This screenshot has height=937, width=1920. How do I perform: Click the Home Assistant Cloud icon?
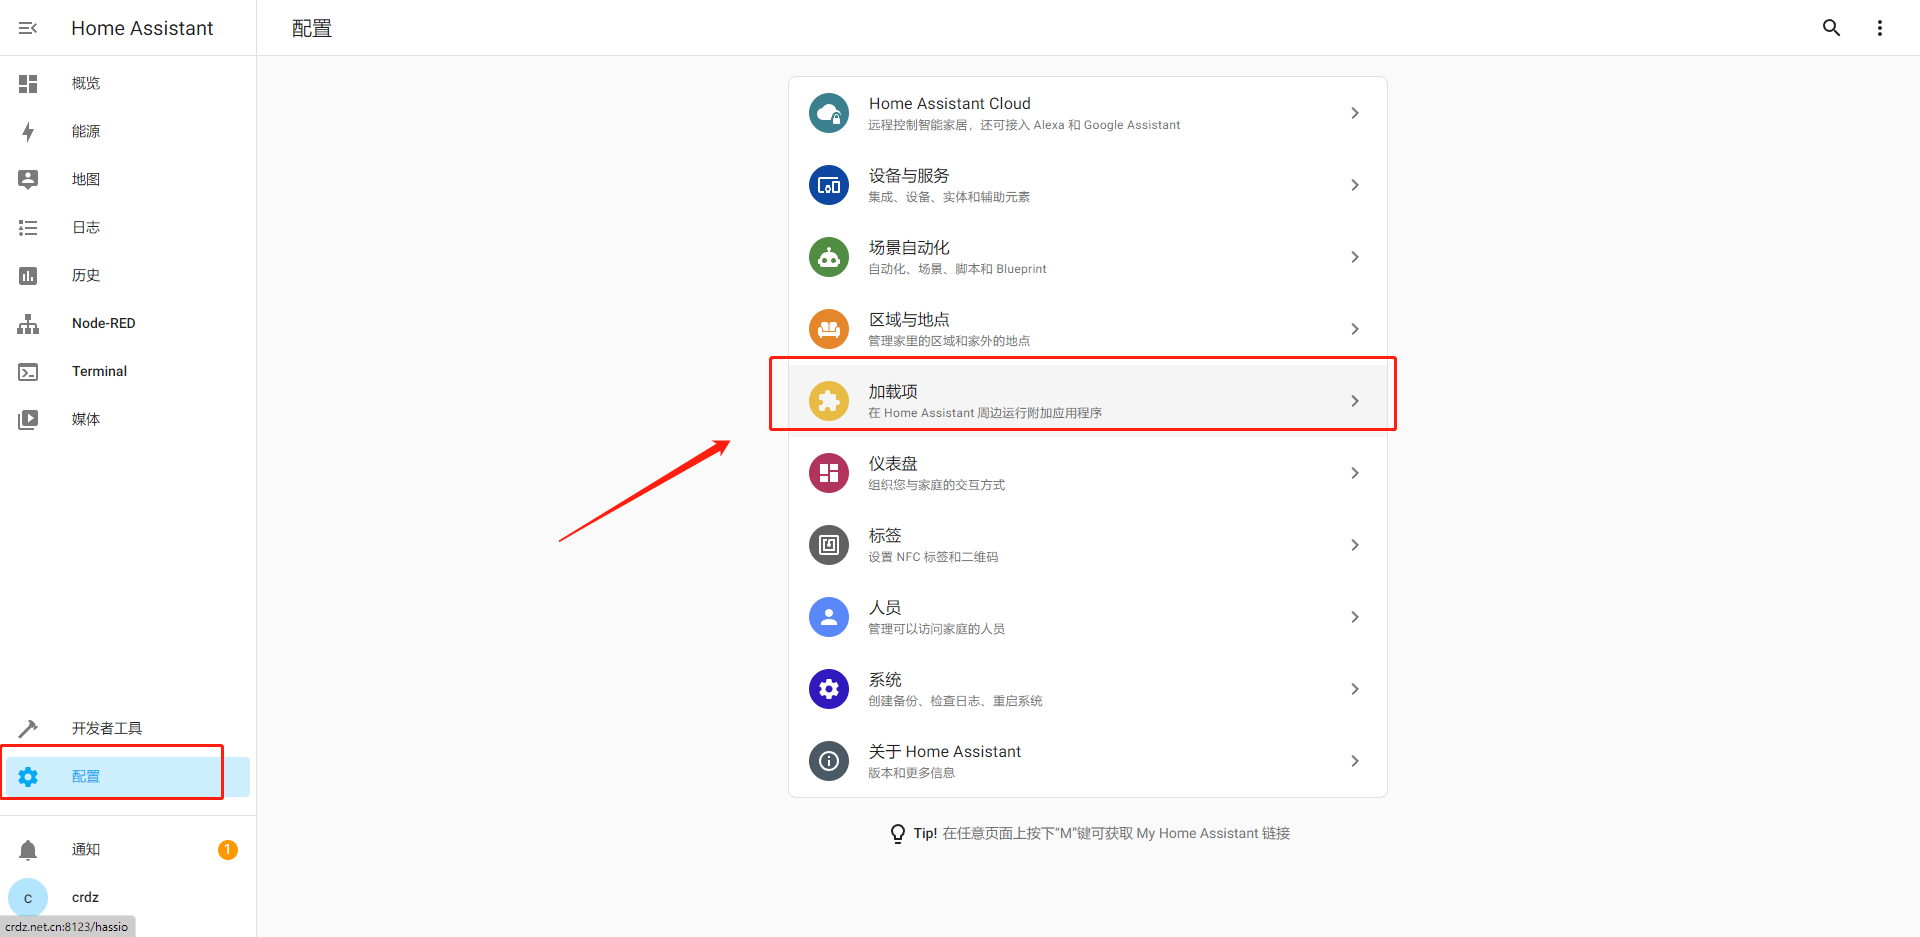[828, 113]
